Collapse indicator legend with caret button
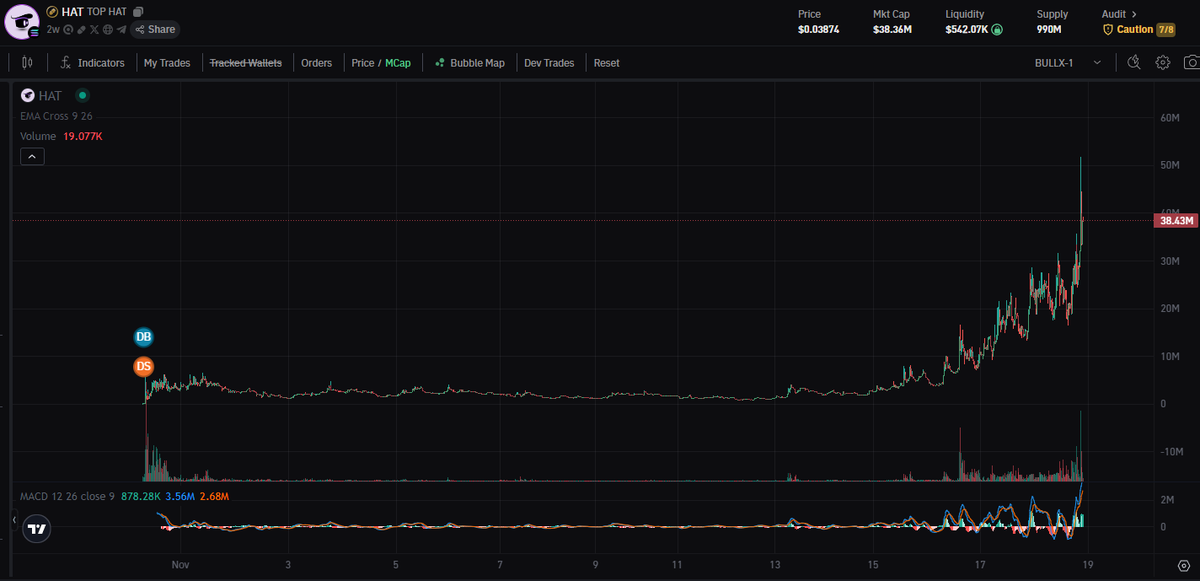The width and height of the screenshot is (1200, 581). coord(32,156)
